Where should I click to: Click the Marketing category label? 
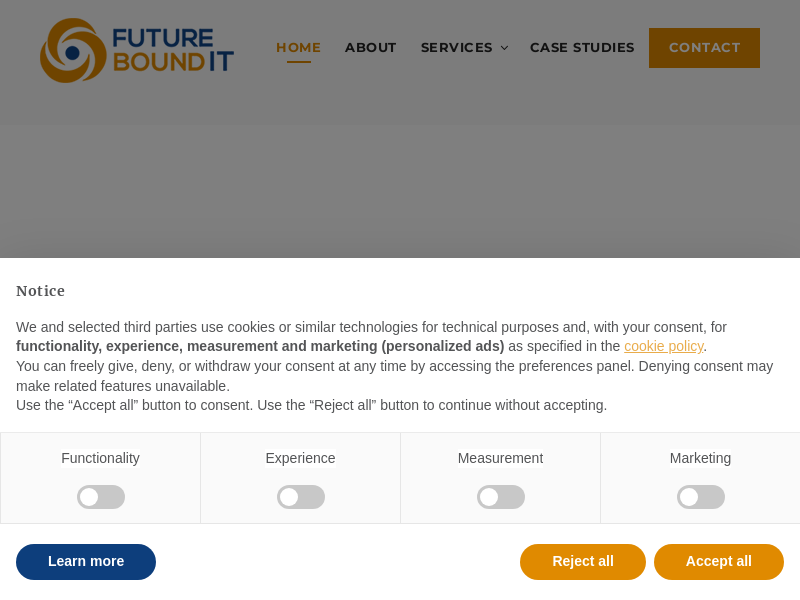700,458
